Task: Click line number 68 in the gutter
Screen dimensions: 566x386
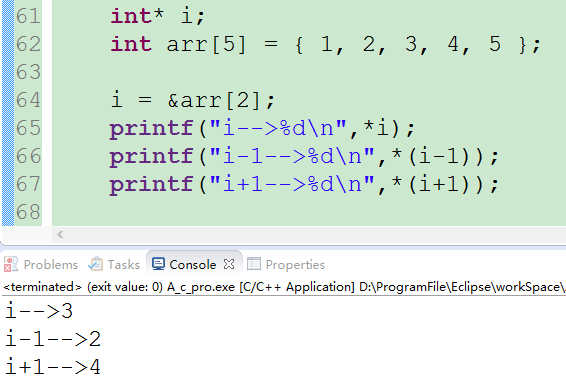Action: pyautogui.click(x=28, y=212)
